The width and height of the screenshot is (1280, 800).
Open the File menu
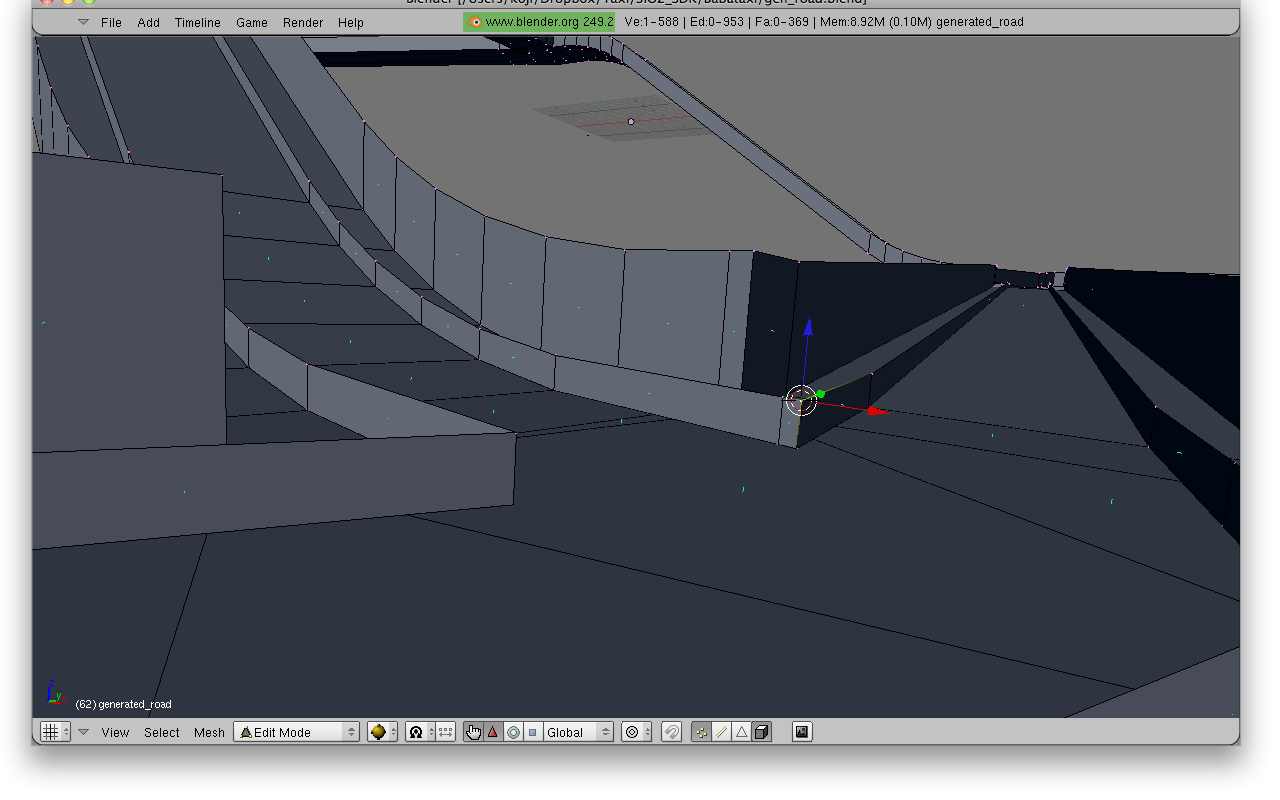[x=111, y=22]
